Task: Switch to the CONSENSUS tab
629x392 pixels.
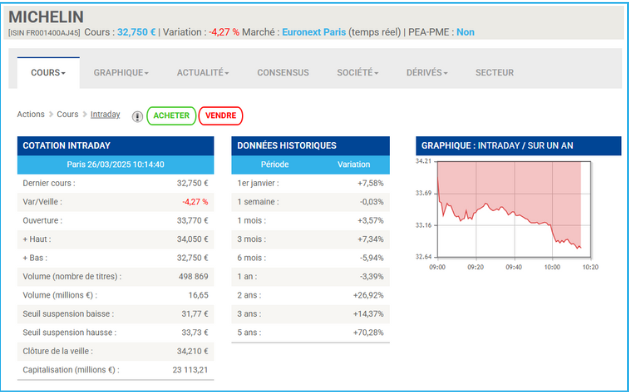Action: click(283, 73)
